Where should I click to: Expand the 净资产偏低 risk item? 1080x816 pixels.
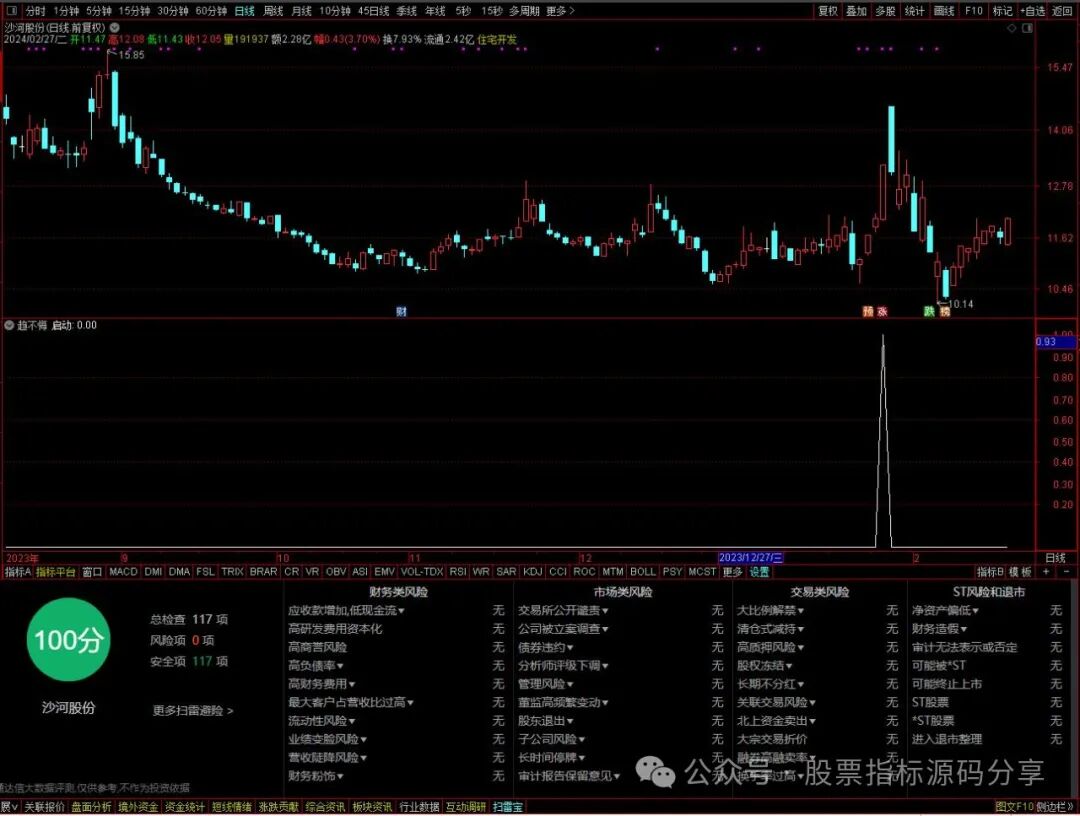pyautogui.click(x=945, y=610)
